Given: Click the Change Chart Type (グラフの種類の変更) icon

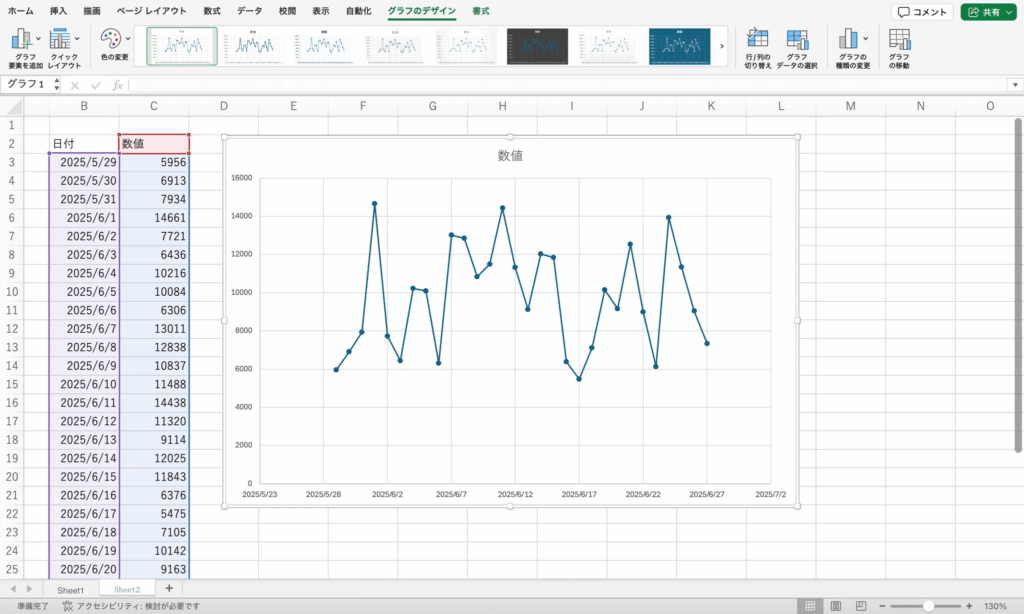Looking at the screenshot, I should point(848,39).
